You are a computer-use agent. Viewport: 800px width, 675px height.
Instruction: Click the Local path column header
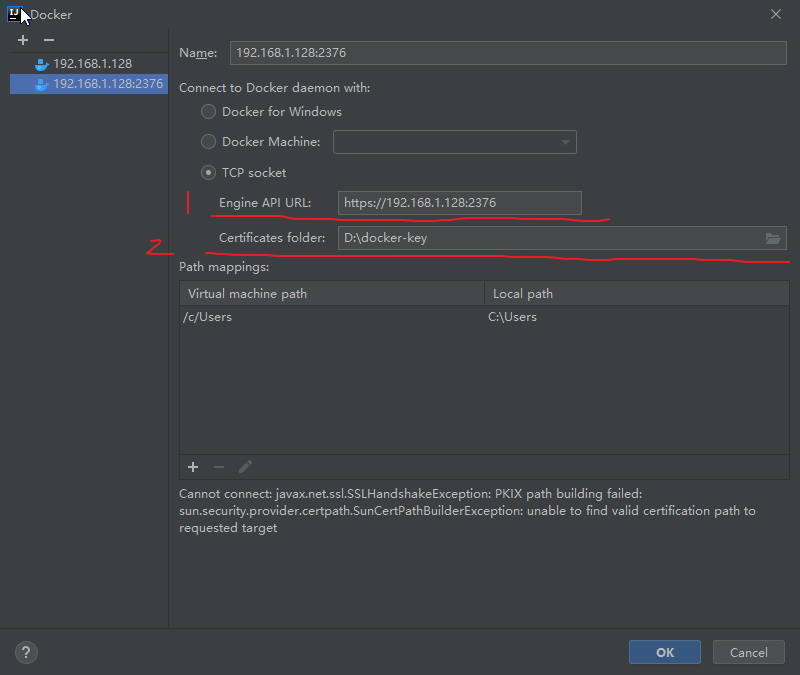point(636,293)
